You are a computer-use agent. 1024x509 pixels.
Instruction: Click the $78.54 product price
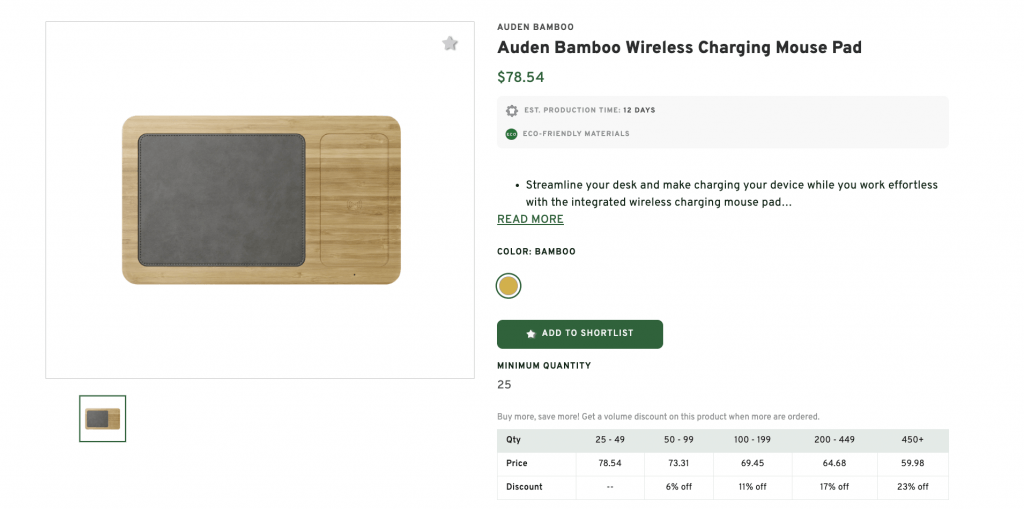click(x=520, y=77)
